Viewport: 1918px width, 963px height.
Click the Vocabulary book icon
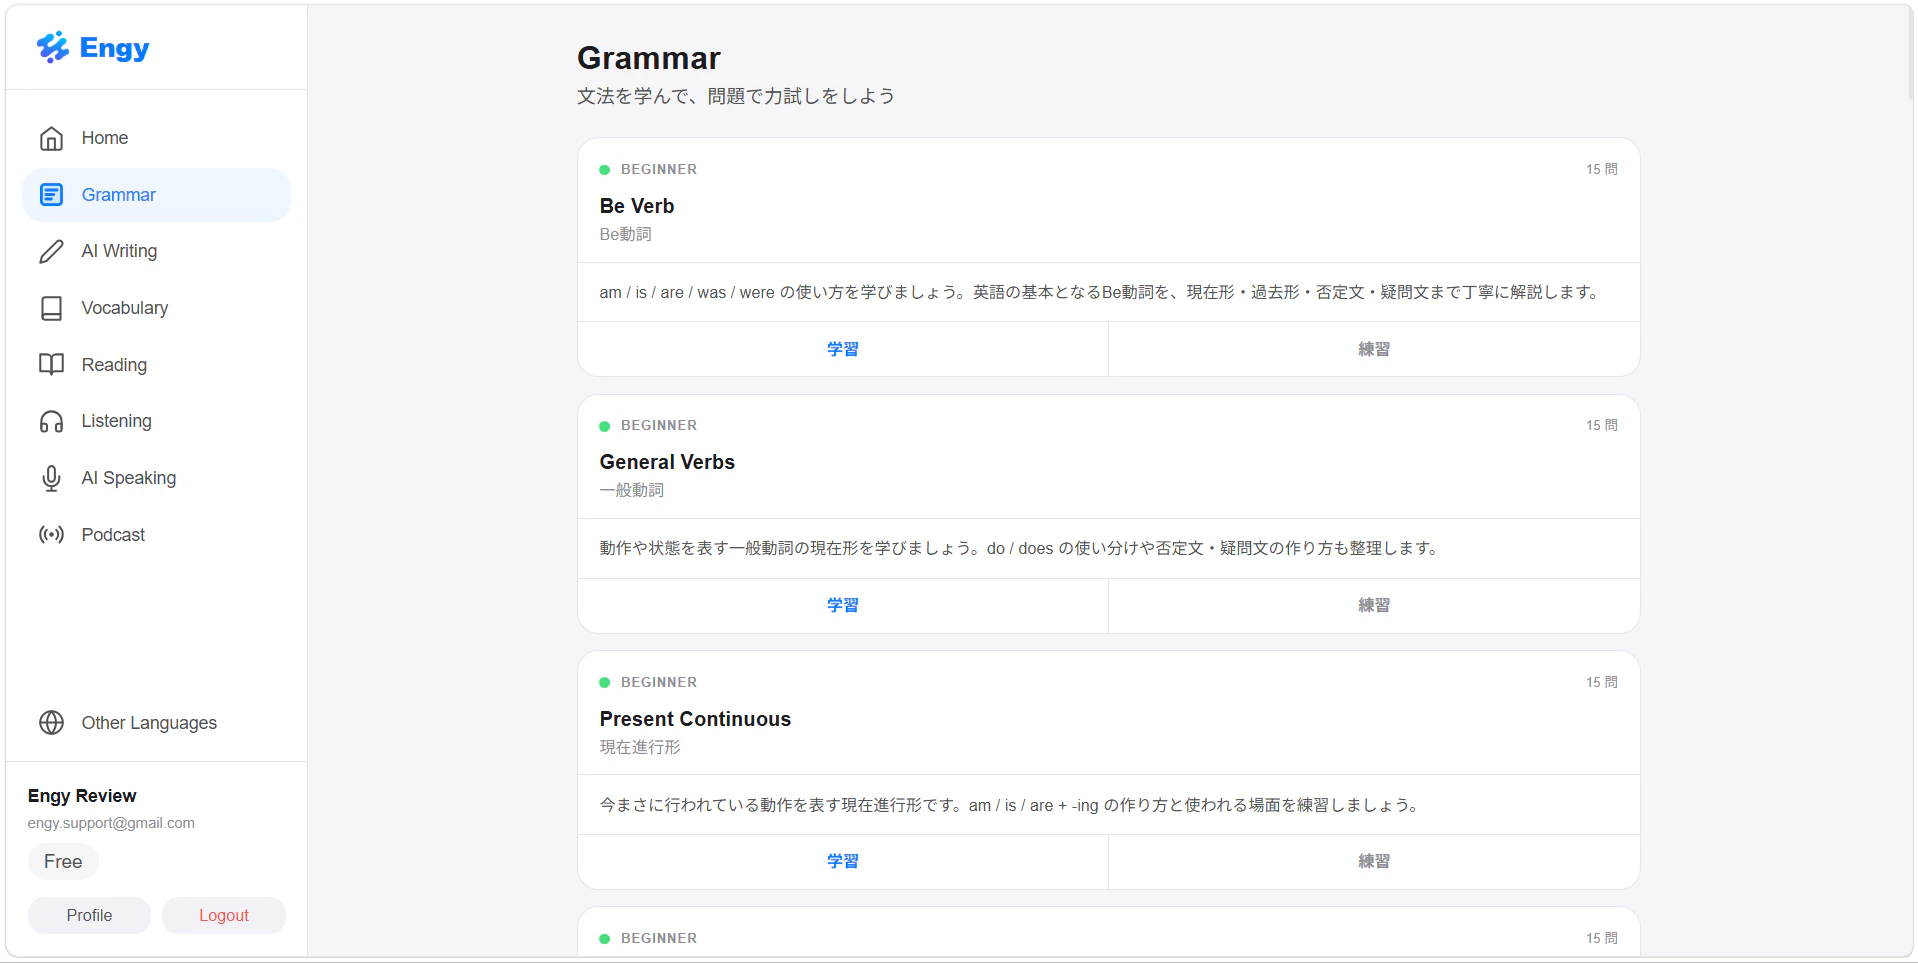(x=51, y=308)
